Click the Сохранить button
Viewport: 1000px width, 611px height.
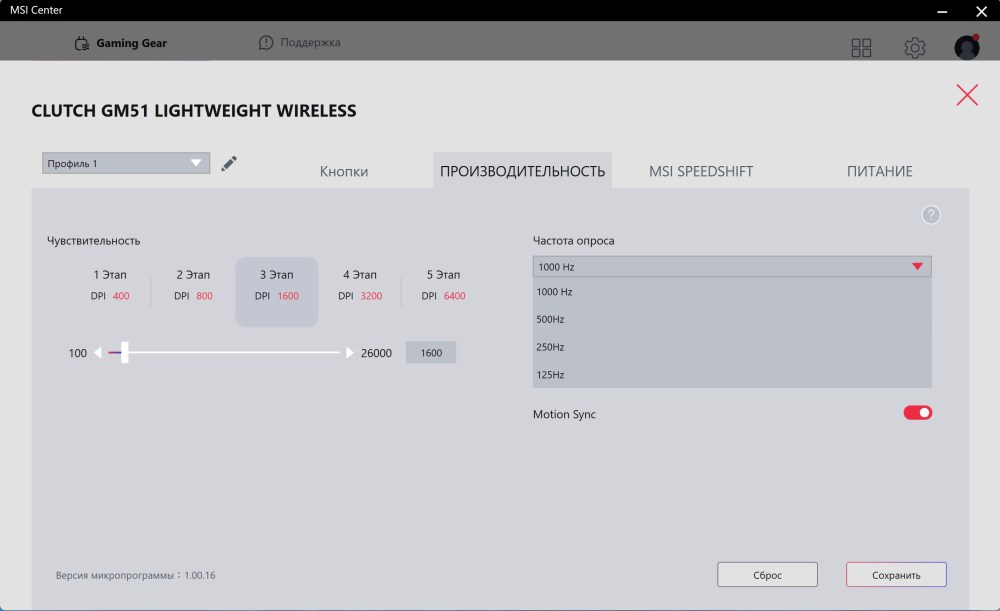coord(896,575)
